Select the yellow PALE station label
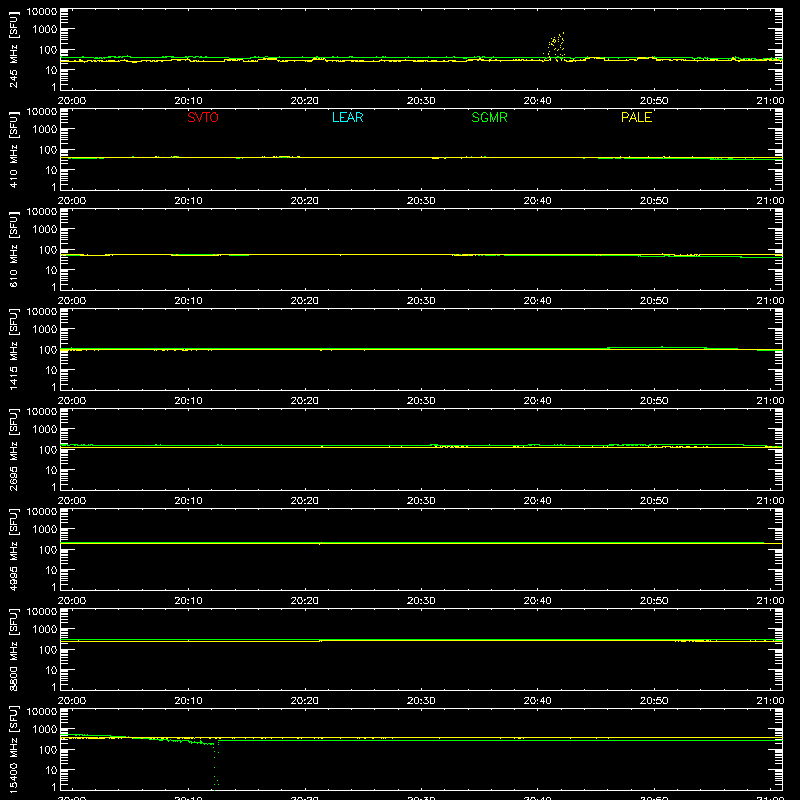800x800 pixels. 636,117
